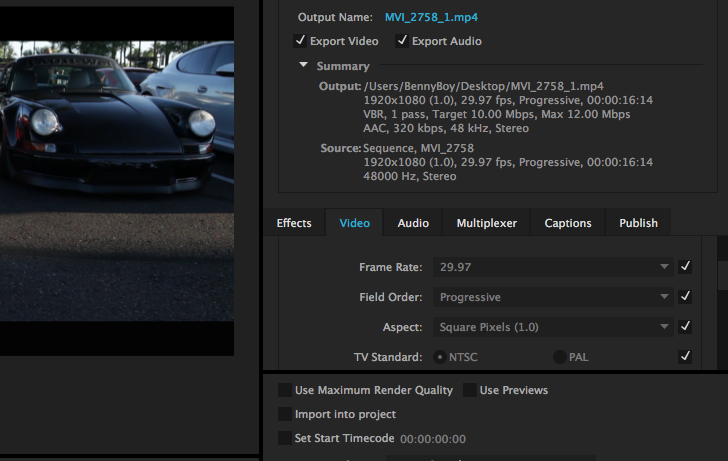Collapse the Summary section triangle
The height and width of the screenshot is (461, 728).
click(x=304, y=65)
